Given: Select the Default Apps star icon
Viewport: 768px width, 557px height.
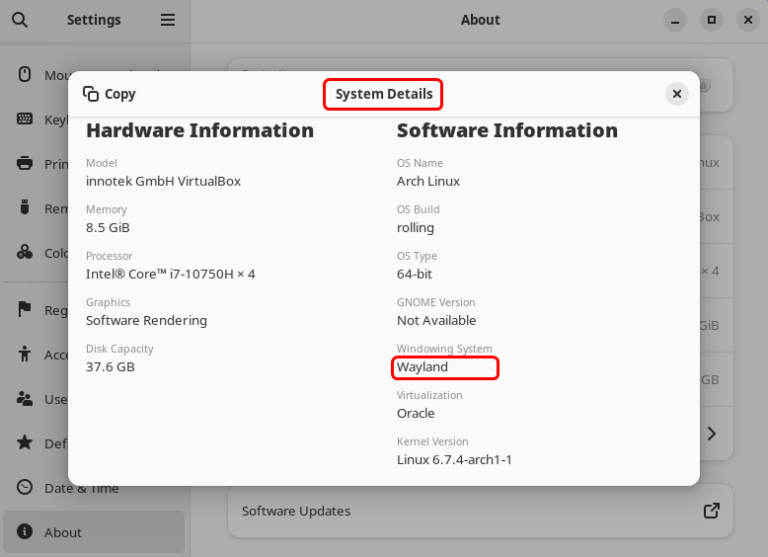Looking at the screenshot, I should (24, 442).
